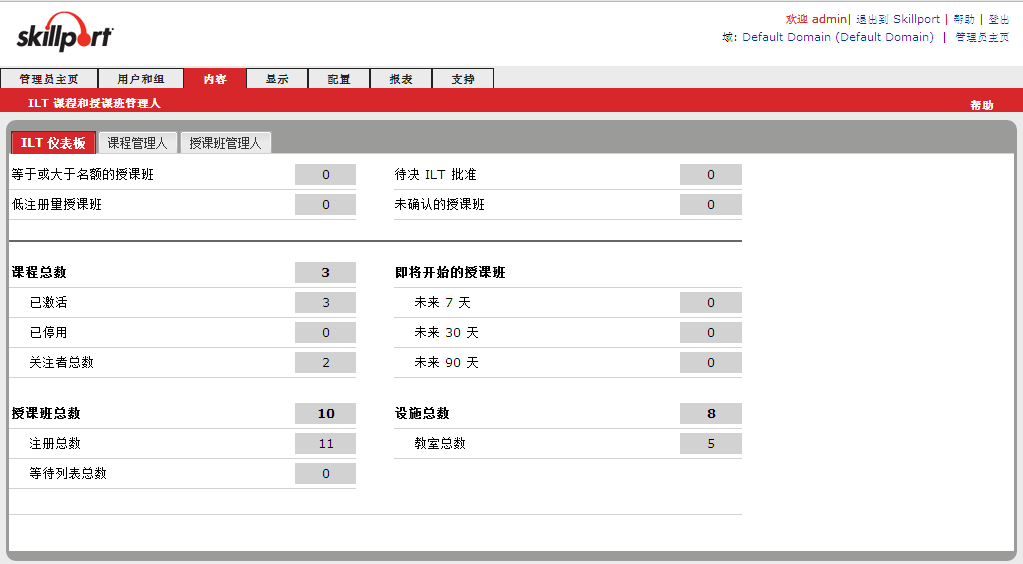Click the 未来 90 天 label

[x=446, y=362]
